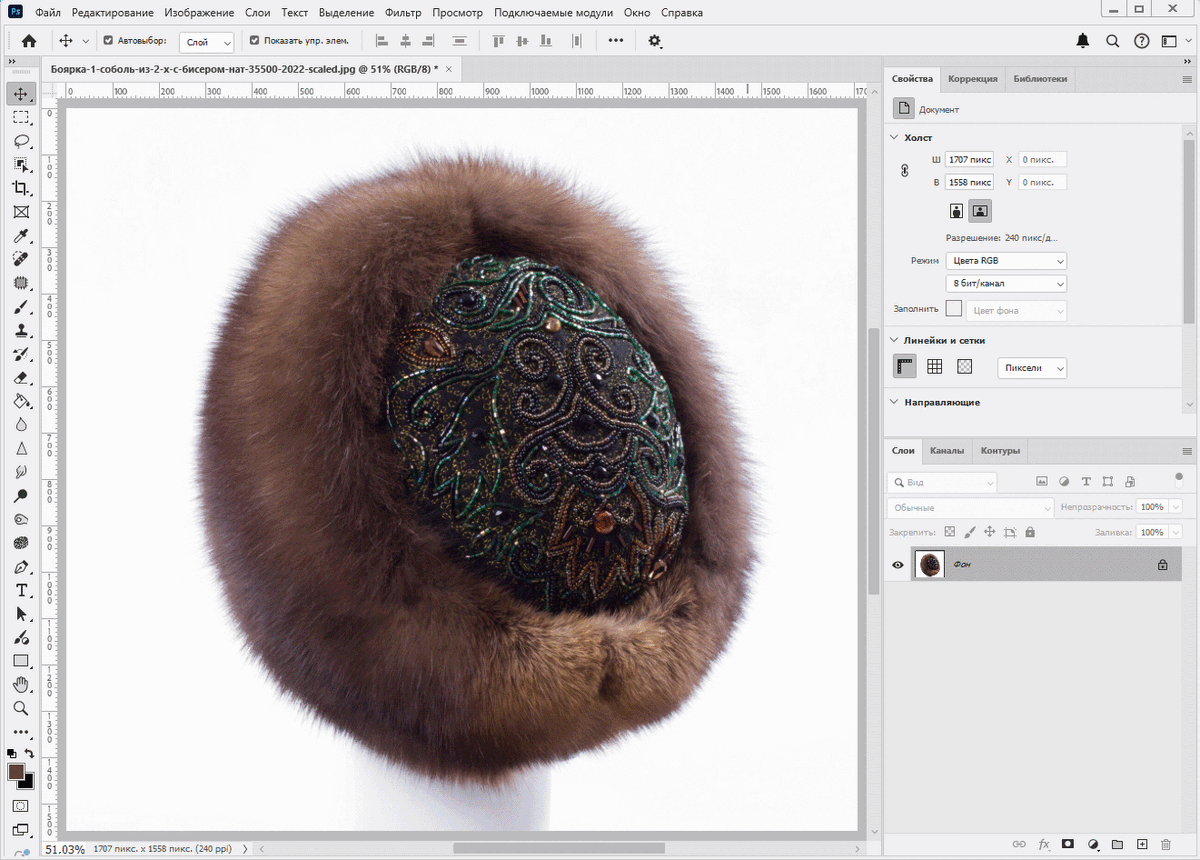Click the foreground color swatch
The image size is (1200, 860).
[17, 772]
